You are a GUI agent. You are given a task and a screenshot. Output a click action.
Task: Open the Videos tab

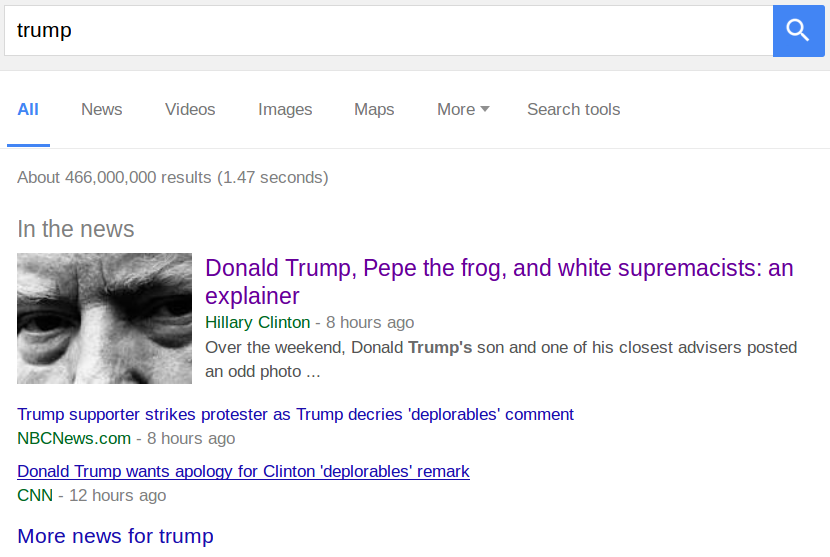coord(190,110)
